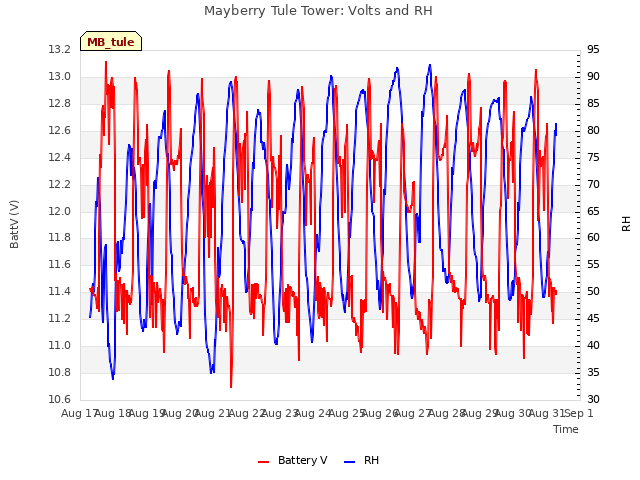The image size is (640, 480).
Task: Click the 40 right axis tick label
Action: point(593,345)
